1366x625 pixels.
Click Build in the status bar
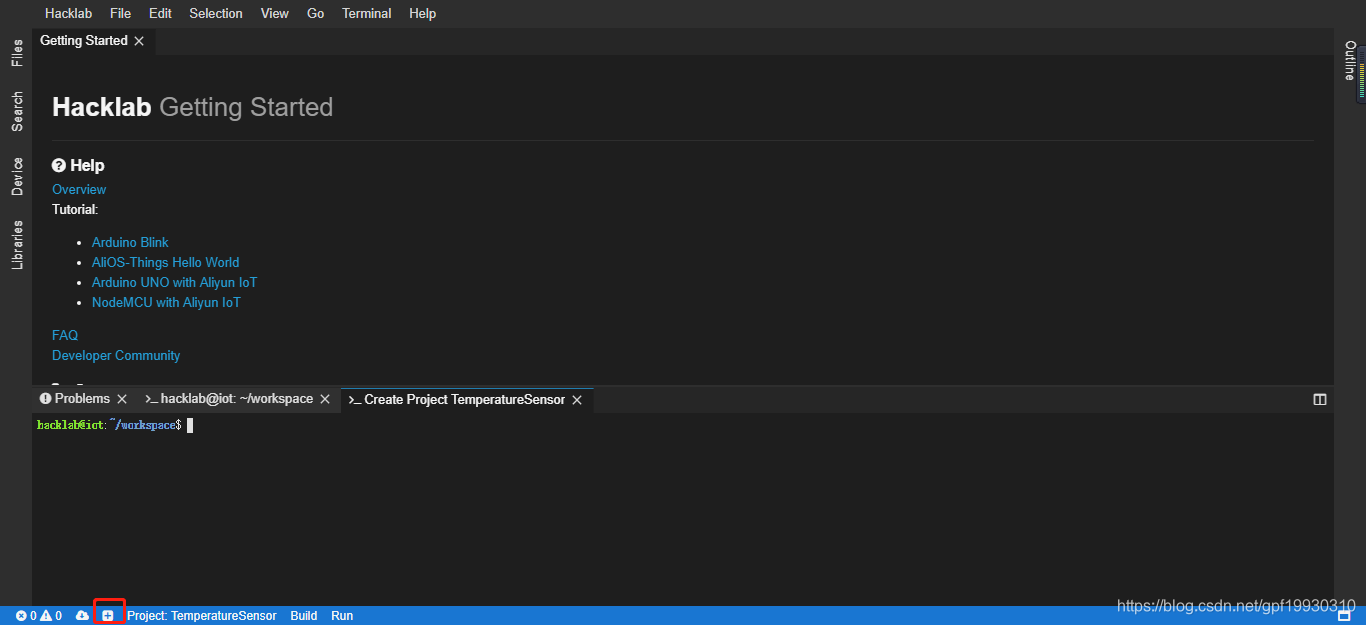coord(304,616)
